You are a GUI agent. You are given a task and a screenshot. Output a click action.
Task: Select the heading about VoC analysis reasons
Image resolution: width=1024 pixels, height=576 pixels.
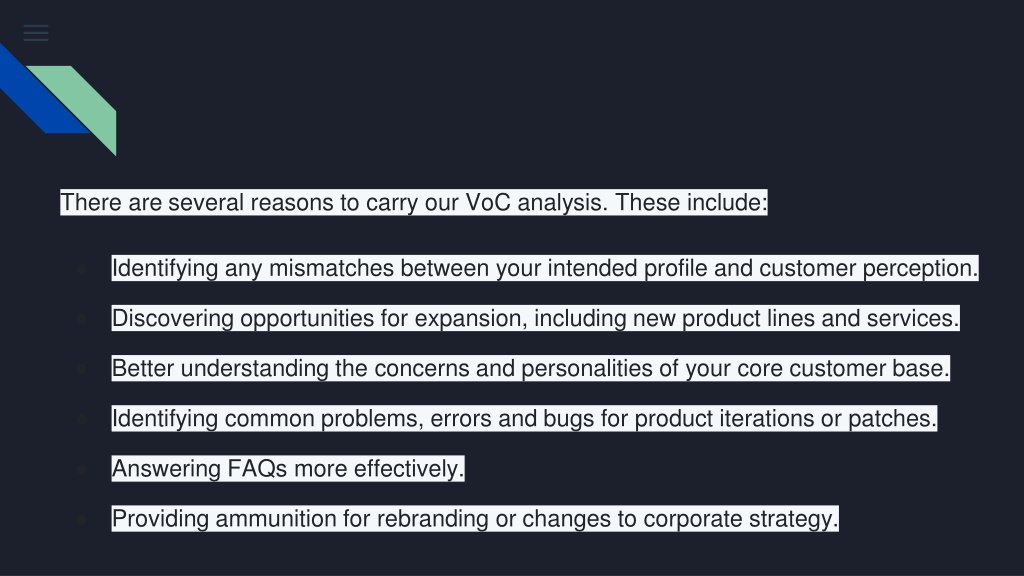click(x=414, y=202)
